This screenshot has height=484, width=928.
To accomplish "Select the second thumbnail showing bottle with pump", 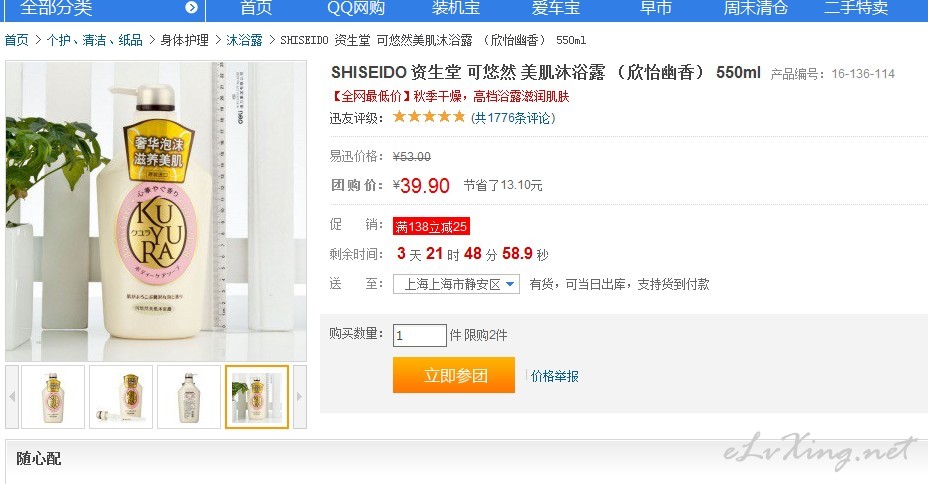I will (x=121, y=396).
